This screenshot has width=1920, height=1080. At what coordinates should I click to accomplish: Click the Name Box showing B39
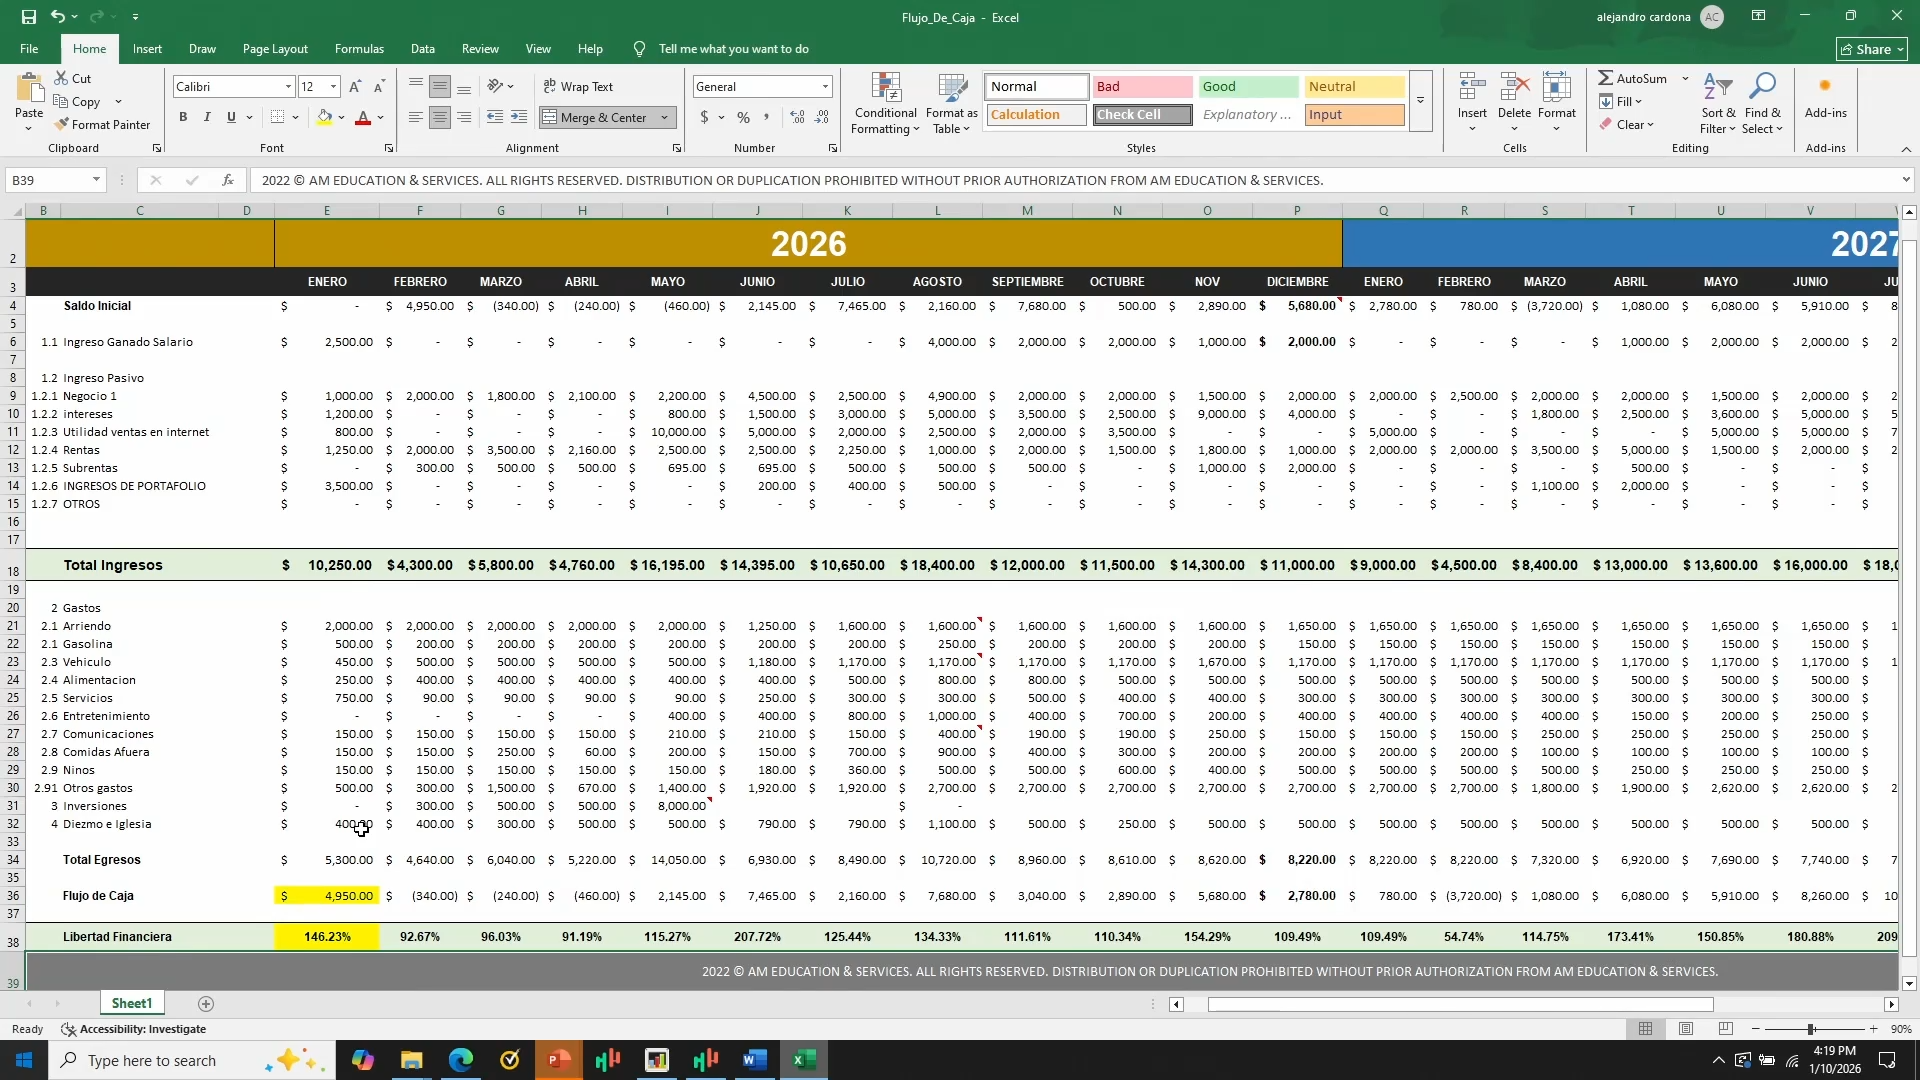coord(47,181)
